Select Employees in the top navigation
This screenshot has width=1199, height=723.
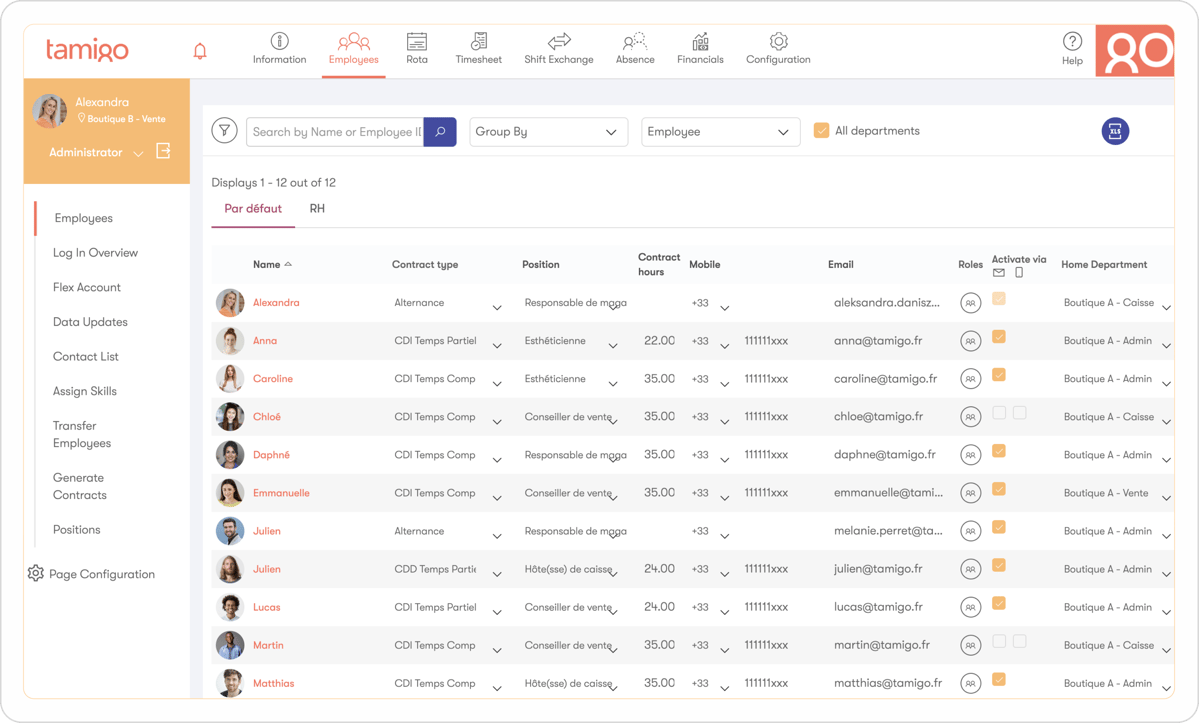(353, 49)
